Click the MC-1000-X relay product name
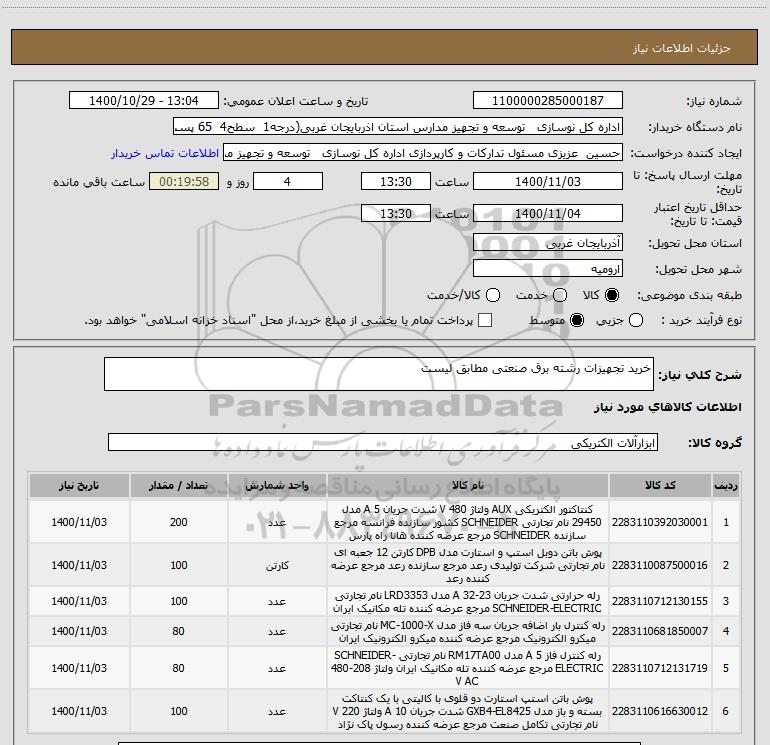 [468, 632]
